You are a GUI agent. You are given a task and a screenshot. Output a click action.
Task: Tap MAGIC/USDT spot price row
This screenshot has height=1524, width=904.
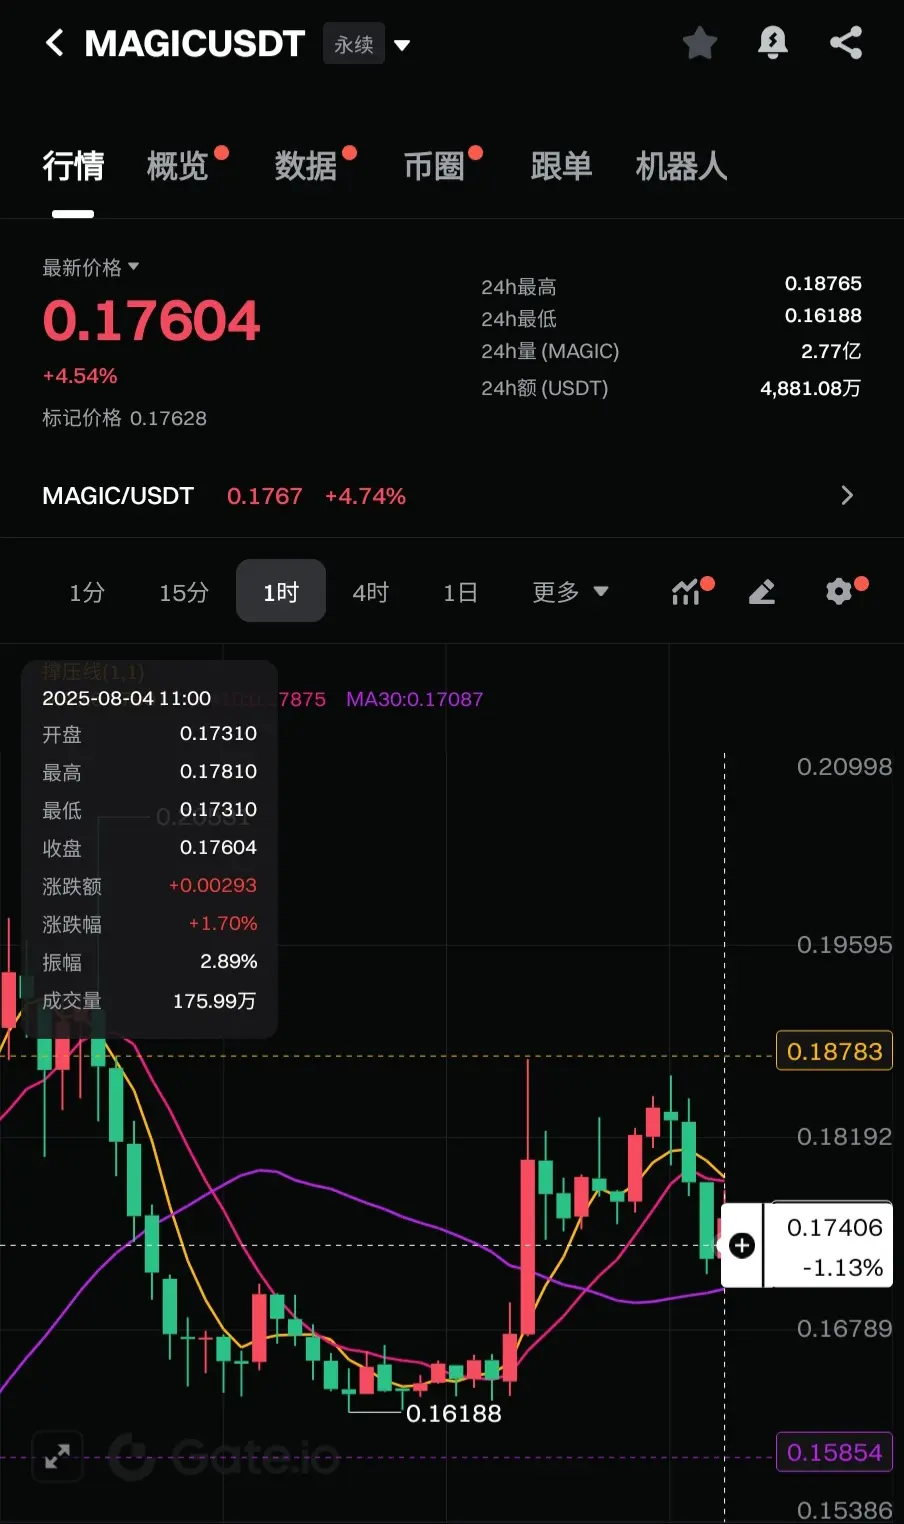coord(452,496)
